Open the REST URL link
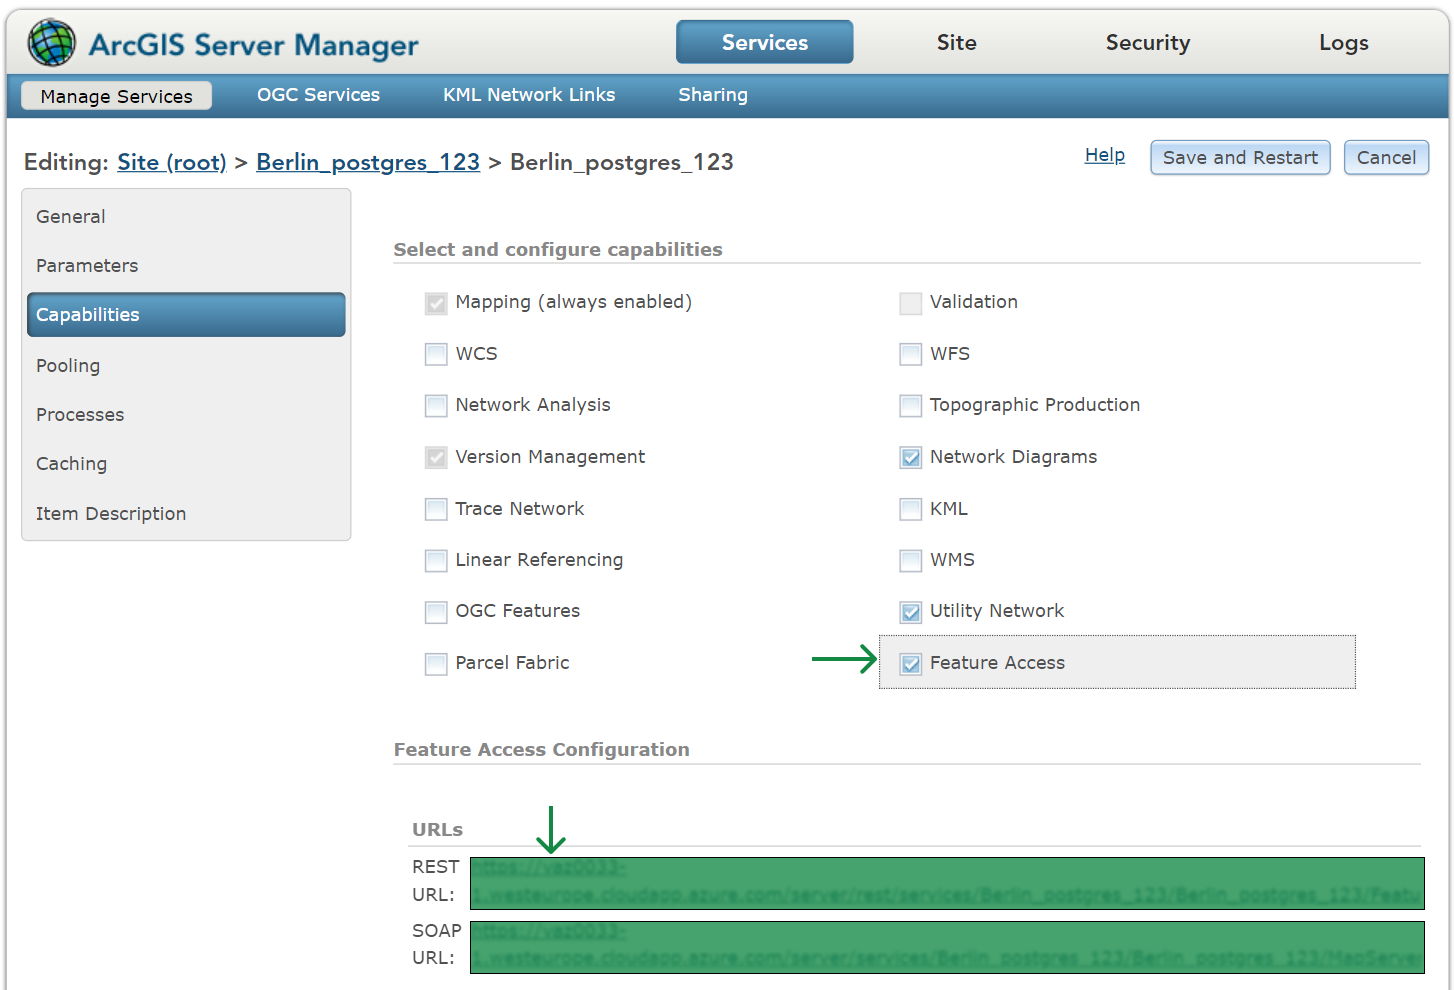 coord(947,883)
